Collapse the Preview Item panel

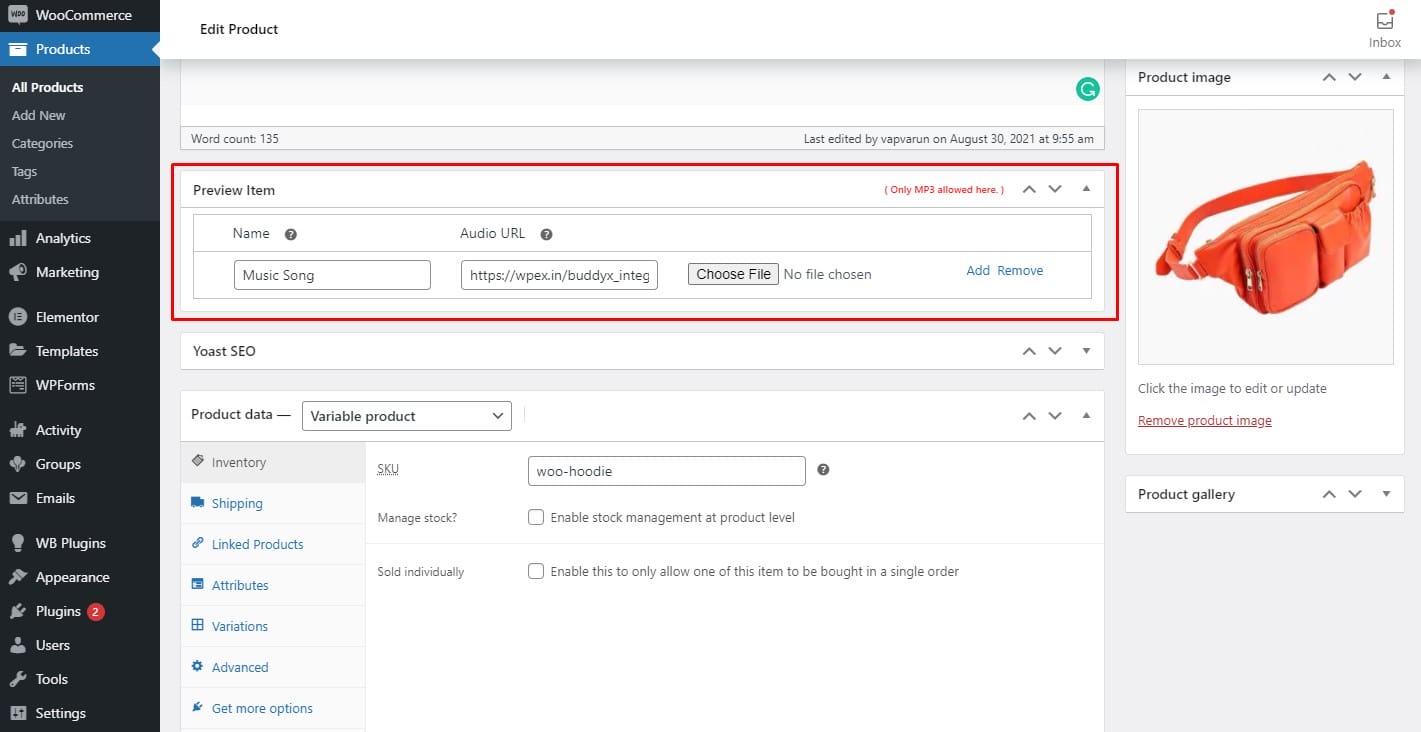pos(1086,189)
